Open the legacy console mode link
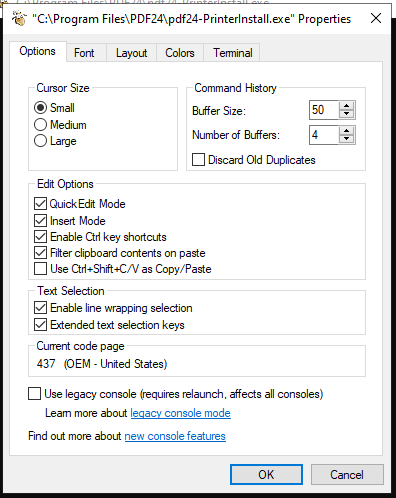Screen dimensions: 396x498 [x=180, y=413]
